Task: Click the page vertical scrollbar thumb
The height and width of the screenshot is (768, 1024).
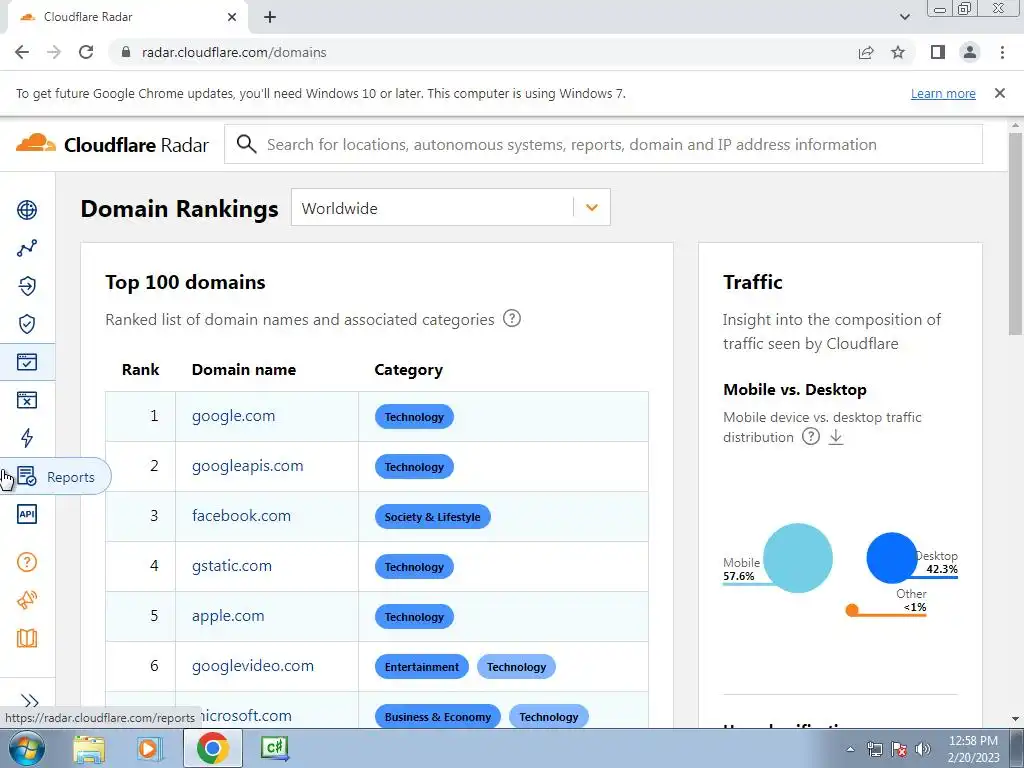Action: coord(1015,234)
